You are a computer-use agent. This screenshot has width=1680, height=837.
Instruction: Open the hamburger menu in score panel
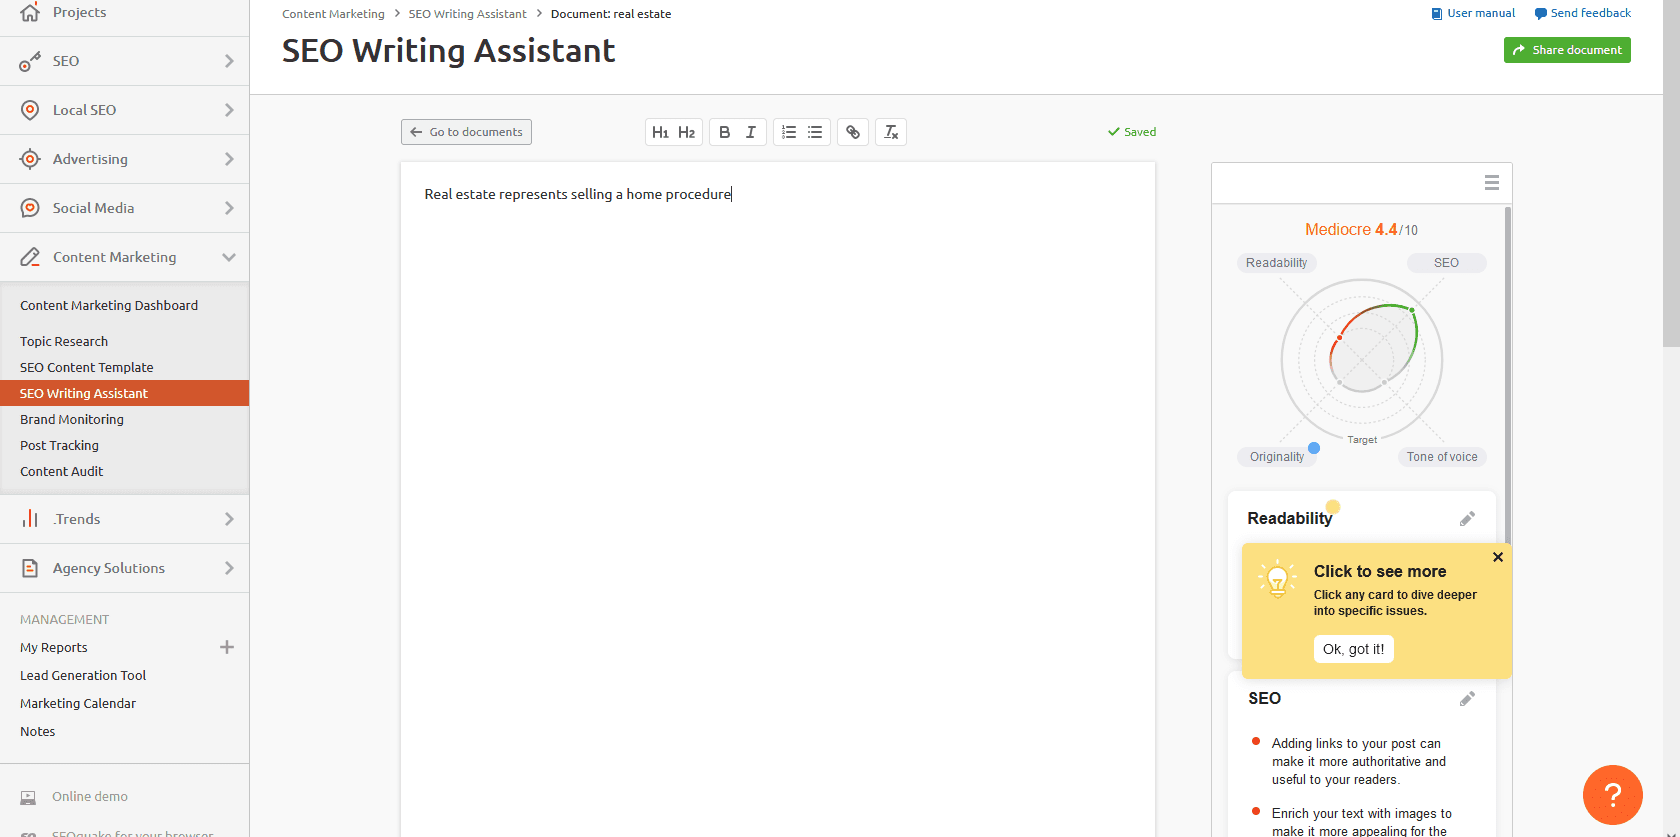[1491, 183]
